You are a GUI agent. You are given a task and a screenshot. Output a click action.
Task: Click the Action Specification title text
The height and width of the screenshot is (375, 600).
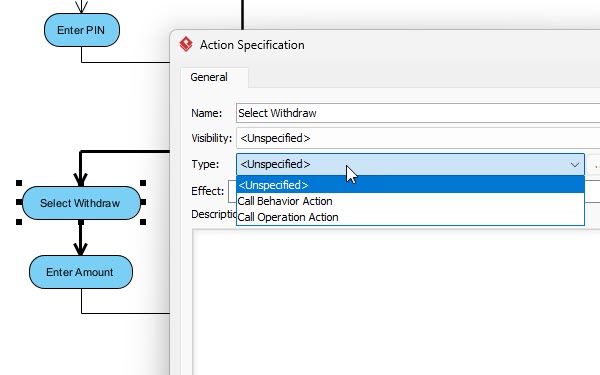(252, 45)
